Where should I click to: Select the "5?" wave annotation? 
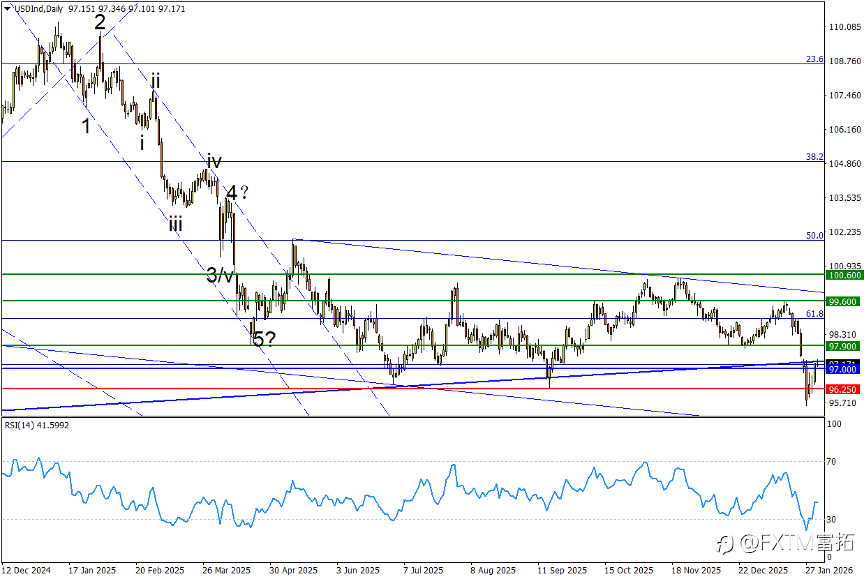click(x=264, y=339)
